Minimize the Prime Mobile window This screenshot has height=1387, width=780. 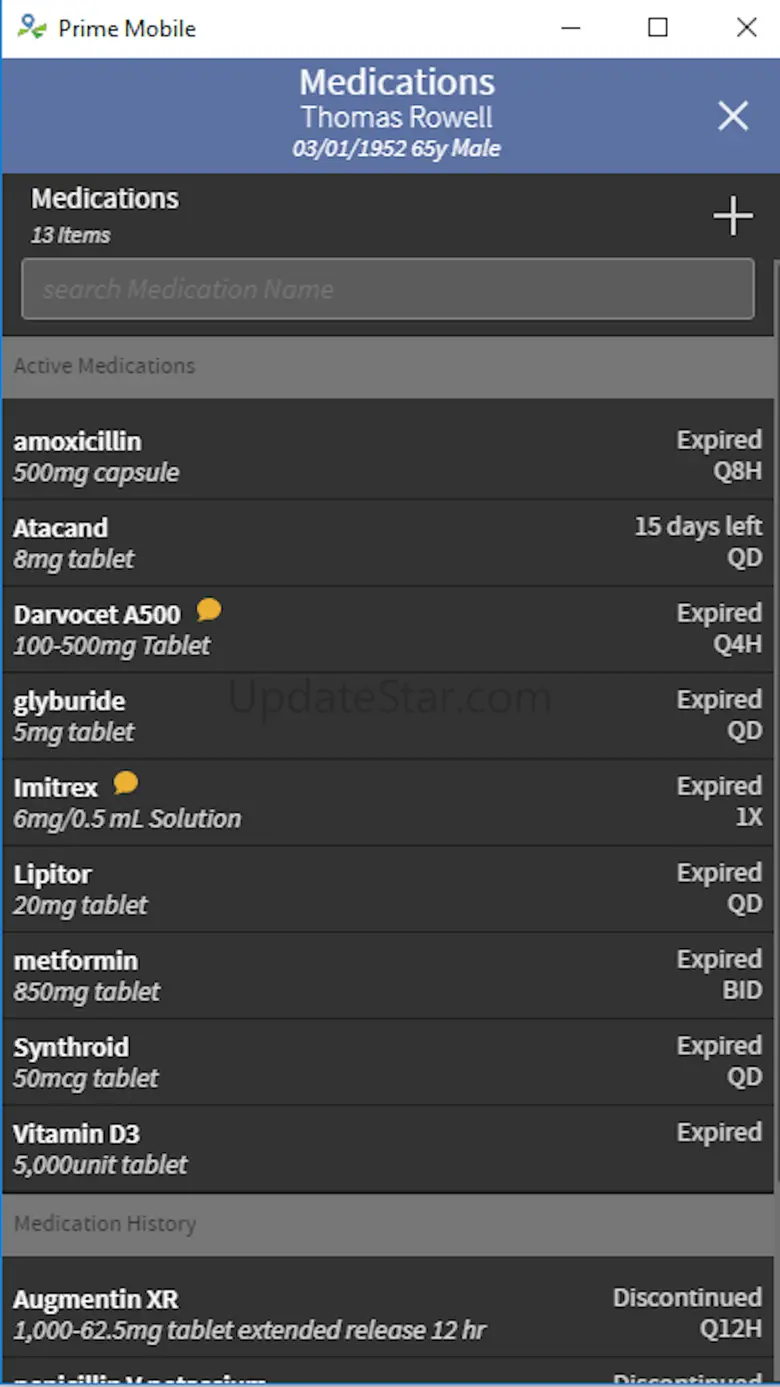(571, 28)
